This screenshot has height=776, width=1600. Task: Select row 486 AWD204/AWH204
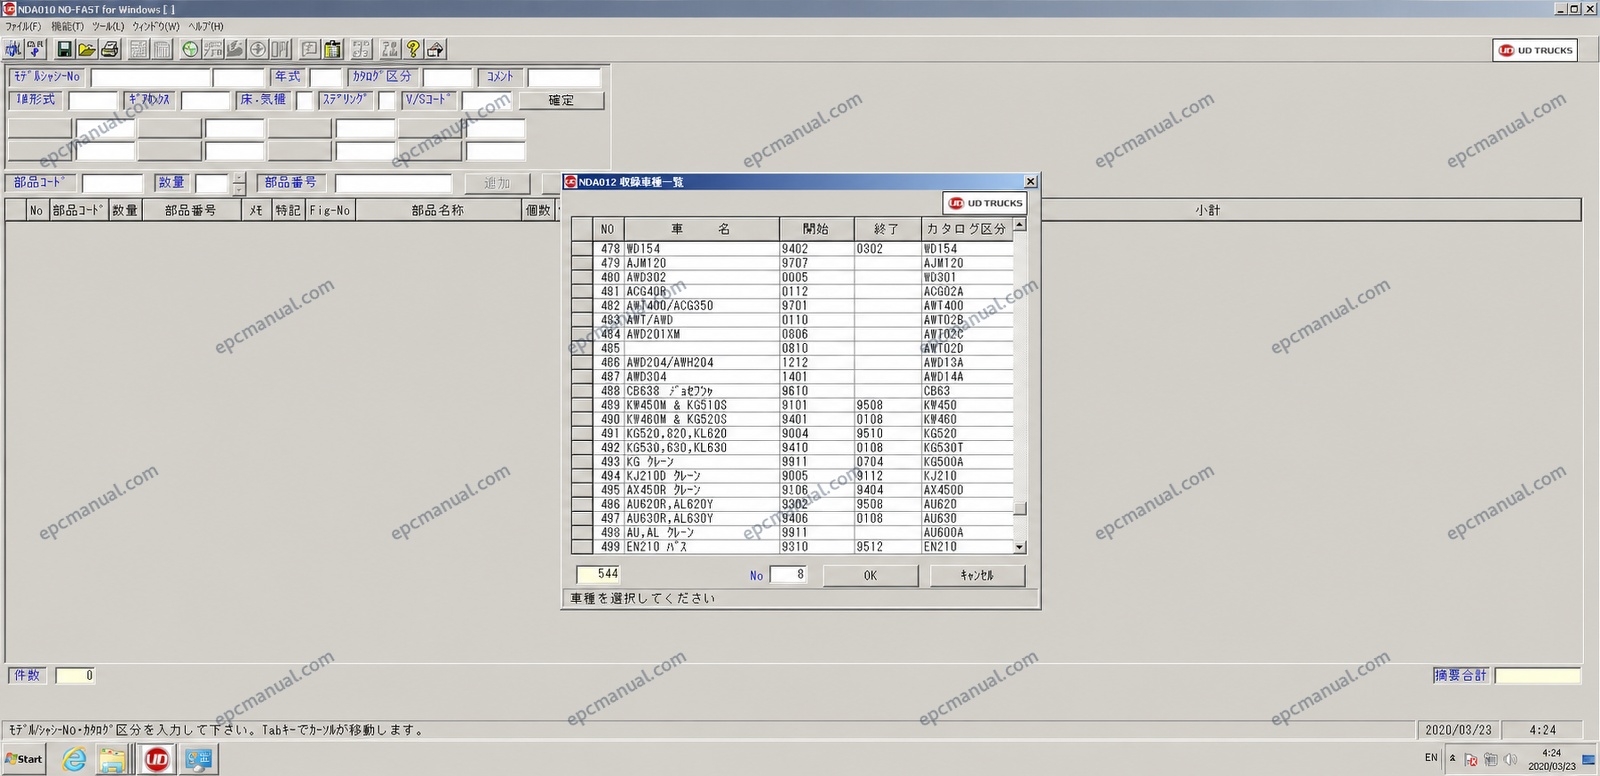click(792, 362)
